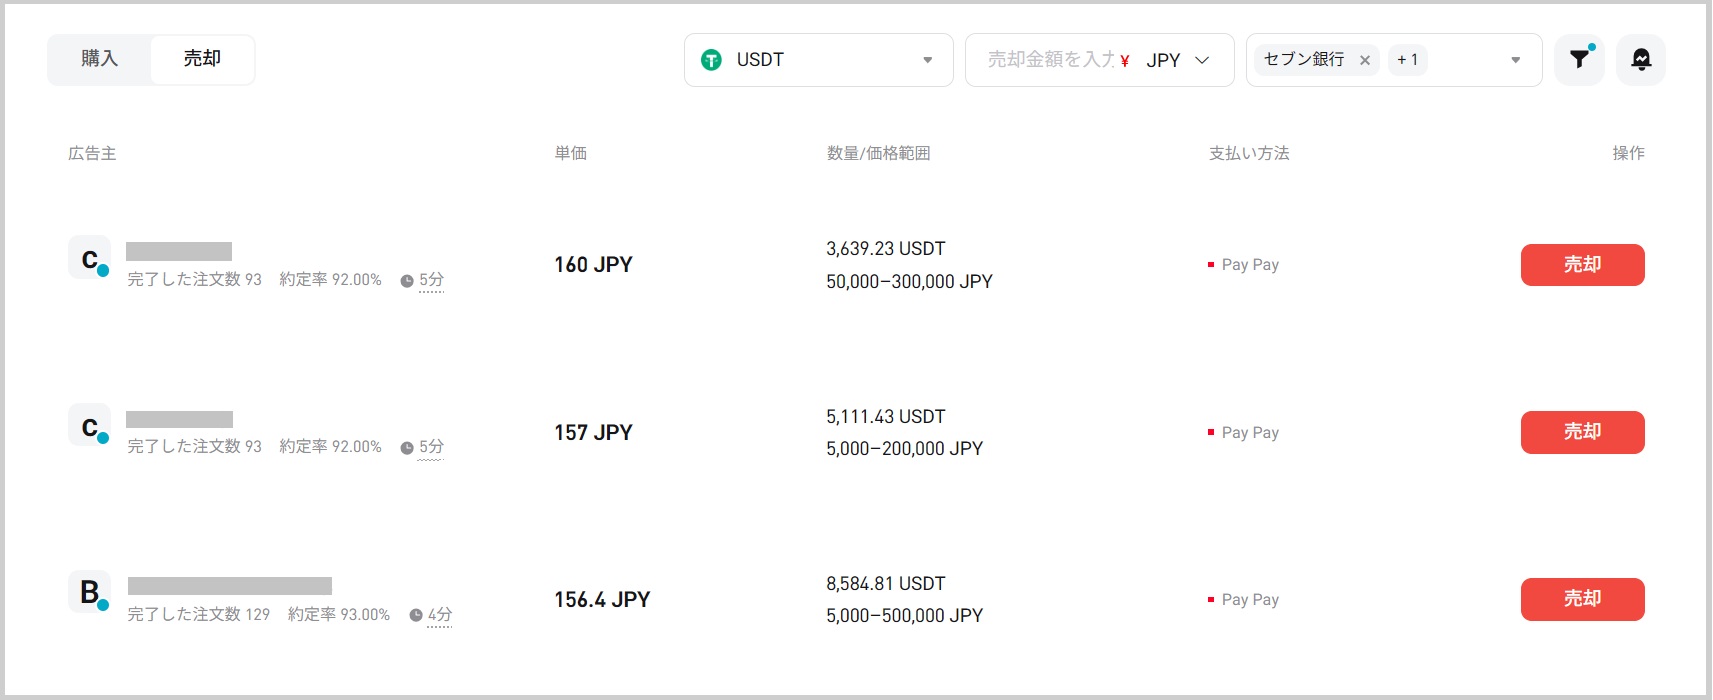Switch to the 購入 tab
Viewport: 1713px width, 700px height.
point(99,59)
